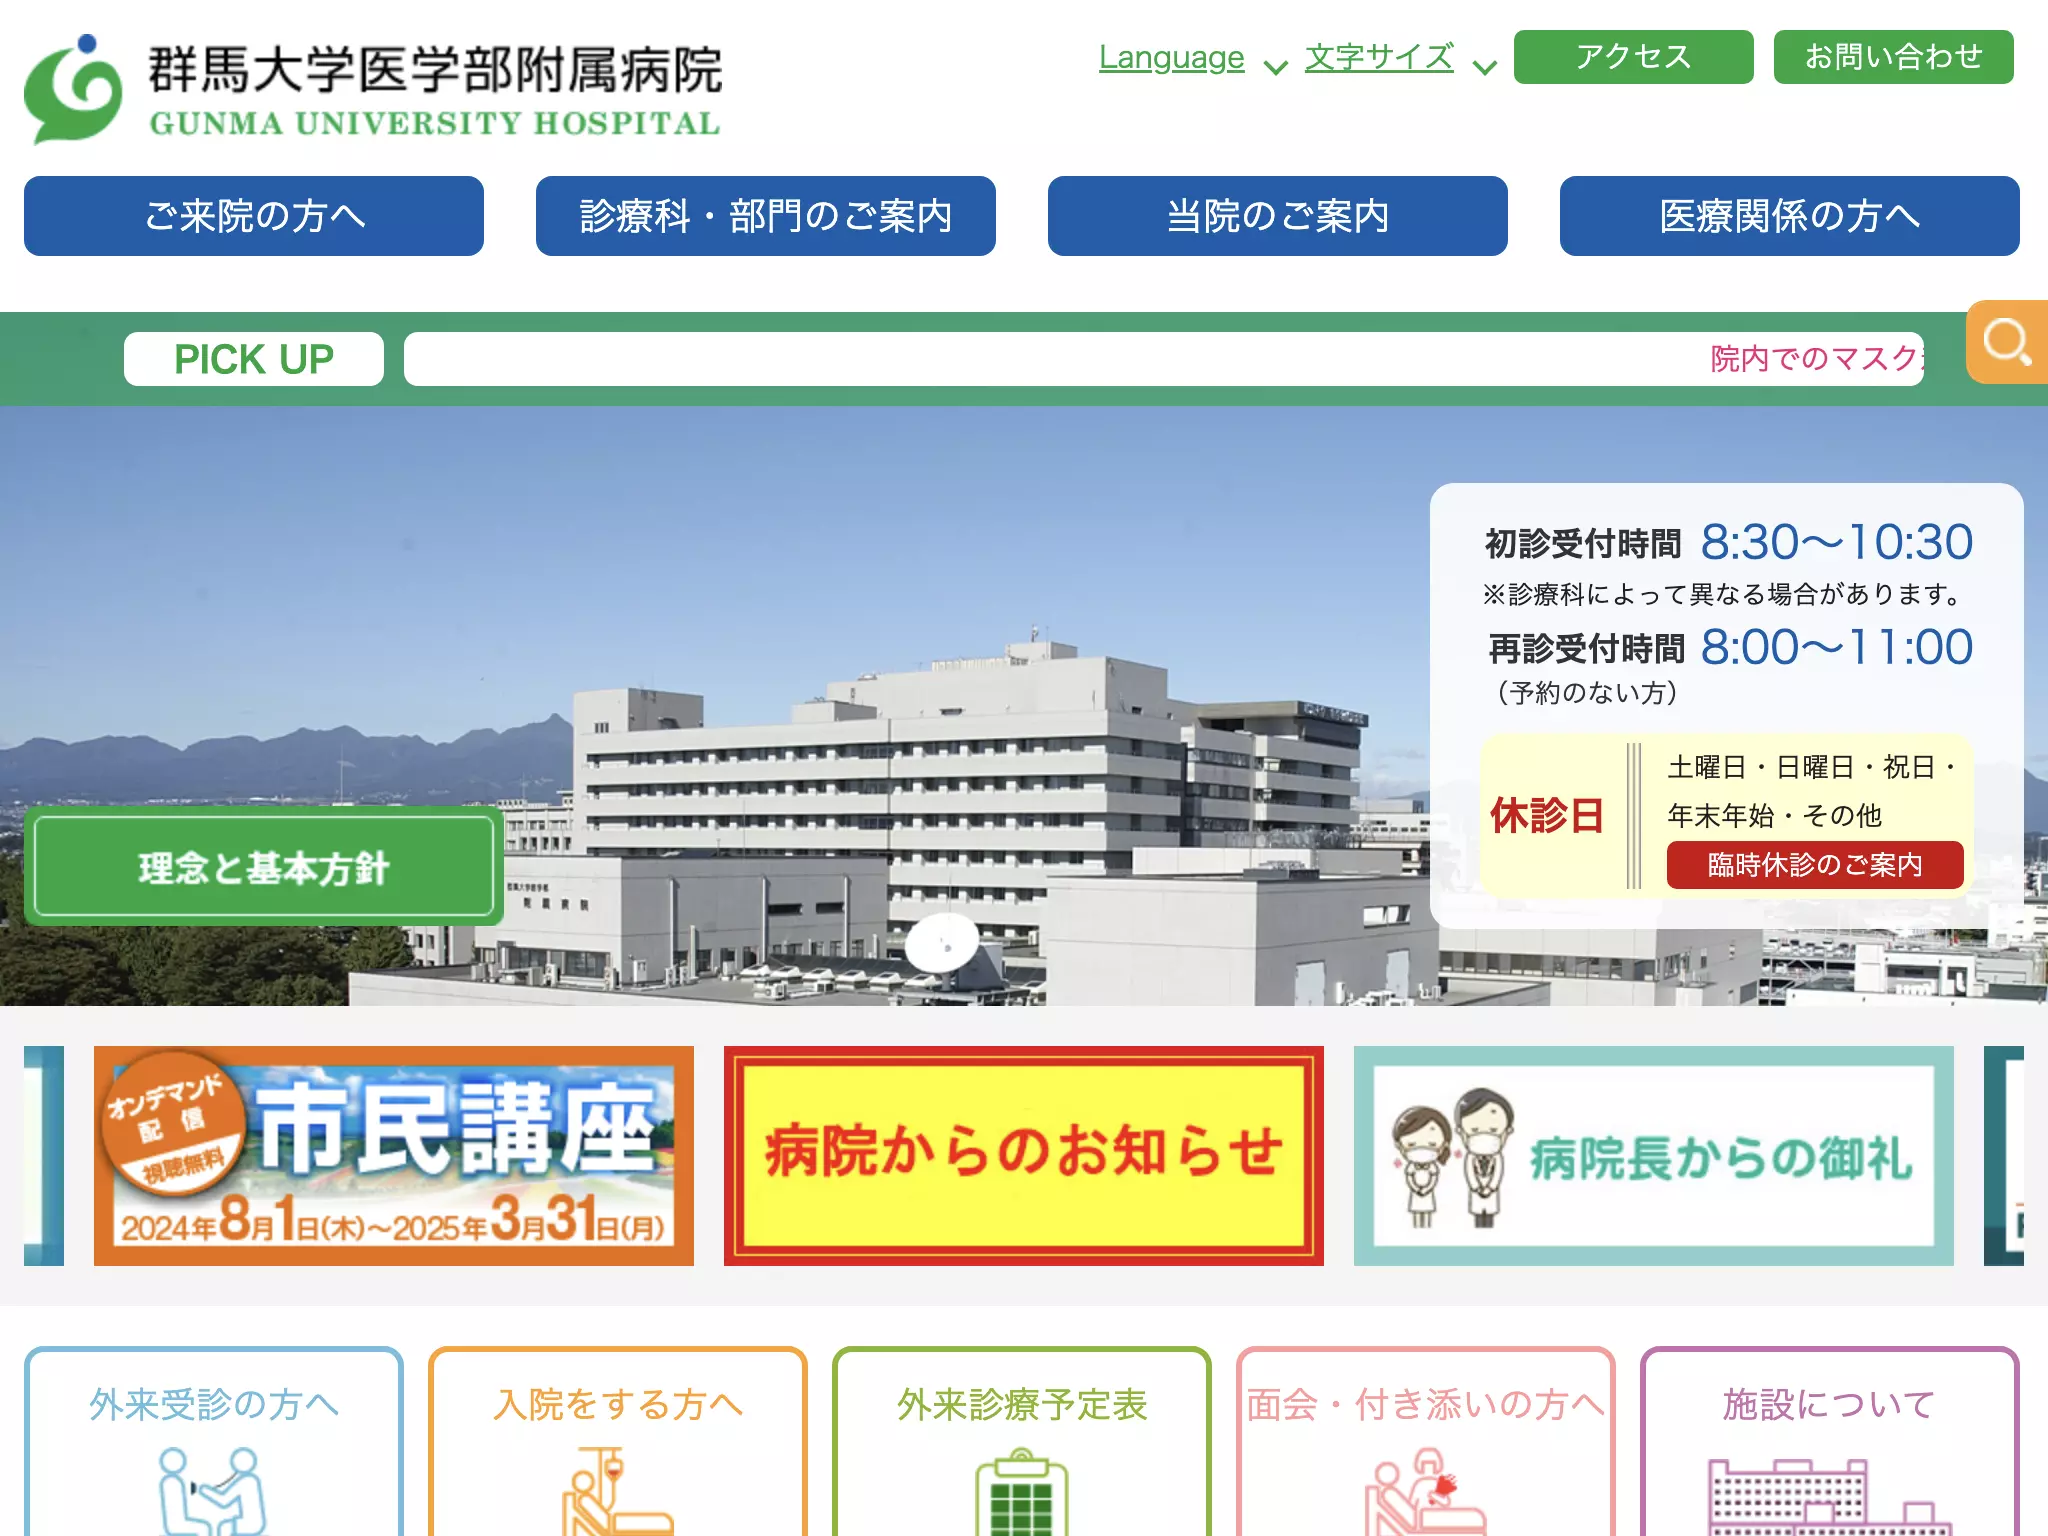Click the 休診日 label
The width and height of the screenshot is (2048, 1536).
tap(1547, 816)
